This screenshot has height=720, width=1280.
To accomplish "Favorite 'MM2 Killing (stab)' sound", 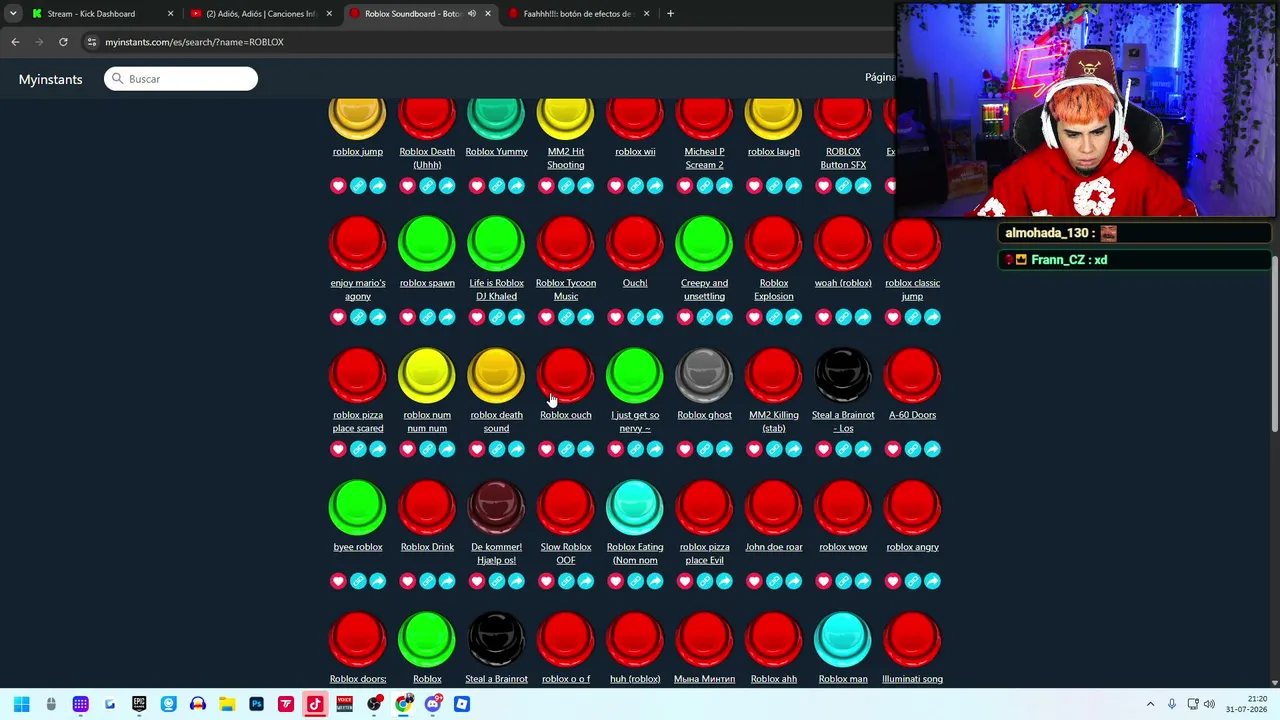I will [x=754, y=449].
